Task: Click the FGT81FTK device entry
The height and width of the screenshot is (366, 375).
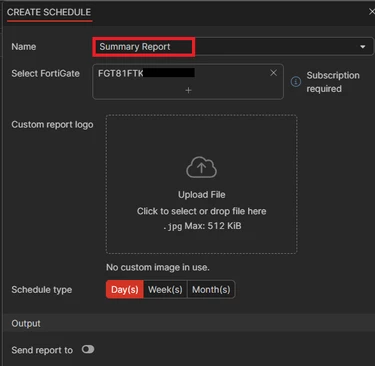Action: pyautogui.click(x=146, y=73)
